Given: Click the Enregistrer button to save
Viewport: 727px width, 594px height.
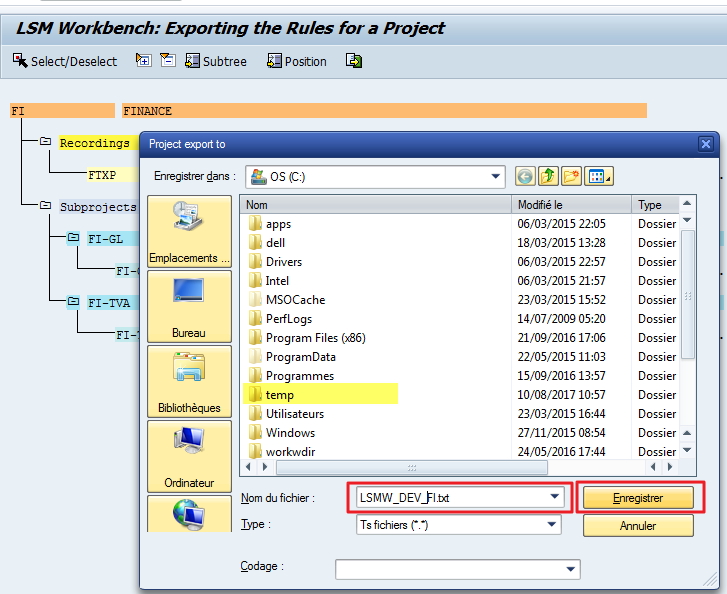Looking at the screenshot, I should click(638, 498).
